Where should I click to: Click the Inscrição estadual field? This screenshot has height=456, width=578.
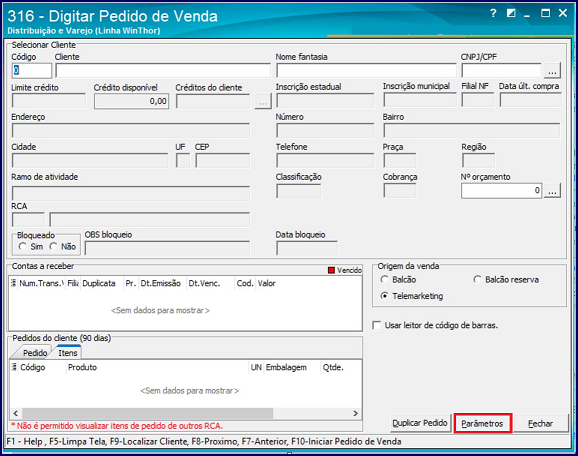pyautogui.click(x=325, y=100)
